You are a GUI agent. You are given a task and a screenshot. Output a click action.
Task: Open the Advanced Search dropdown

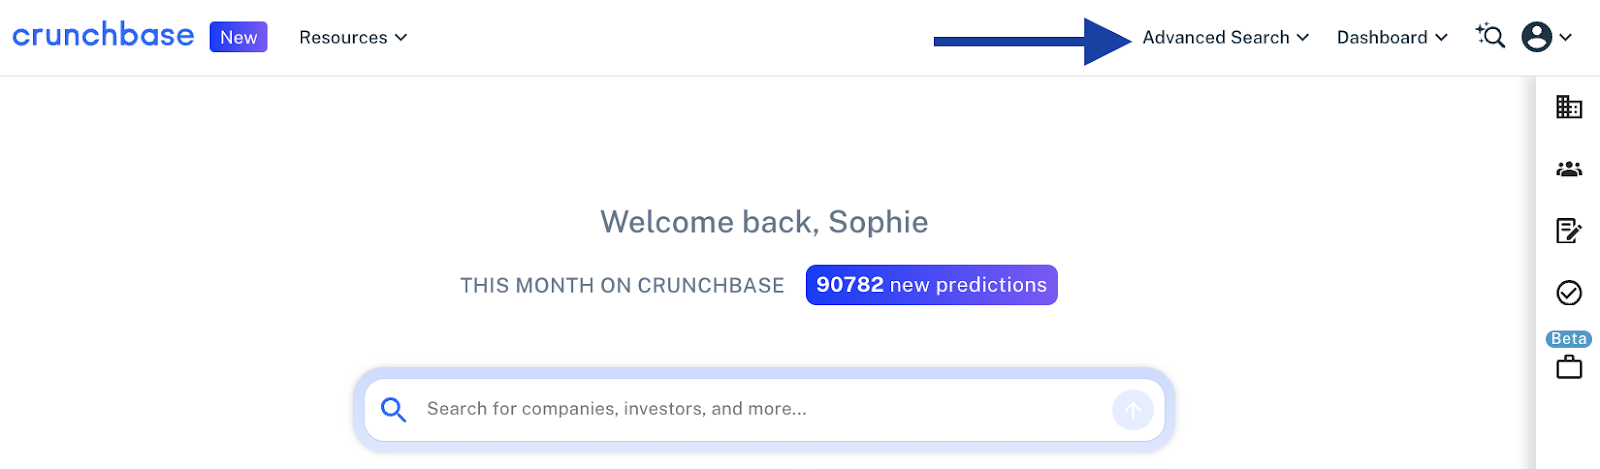click(x=1226, y=37)
